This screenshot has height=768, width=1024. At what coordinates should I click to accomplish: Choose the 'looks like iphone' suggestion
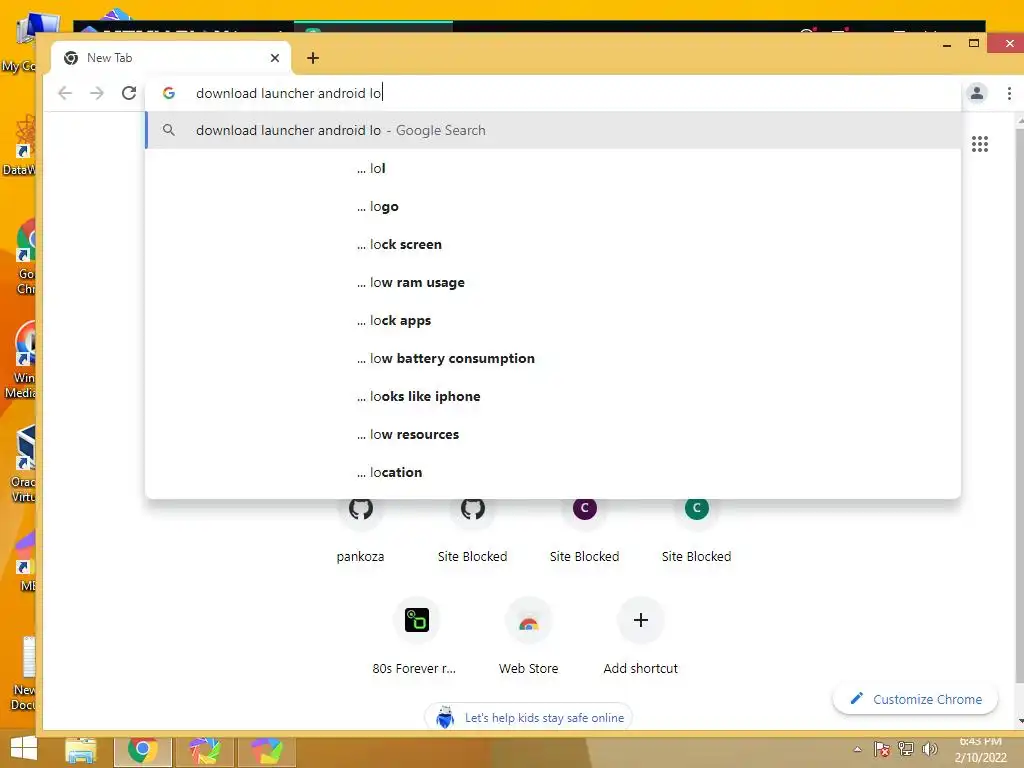(552, 396)
